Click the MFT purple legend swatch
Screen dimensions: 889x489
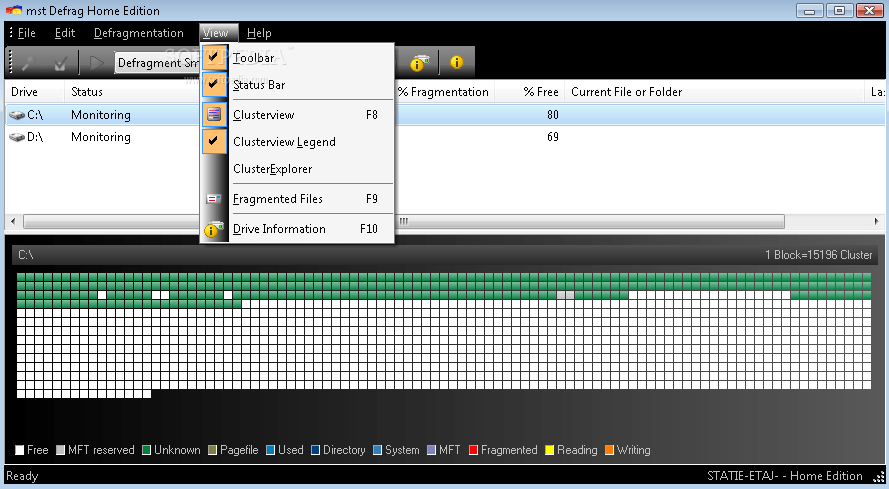tap(431, 450)
